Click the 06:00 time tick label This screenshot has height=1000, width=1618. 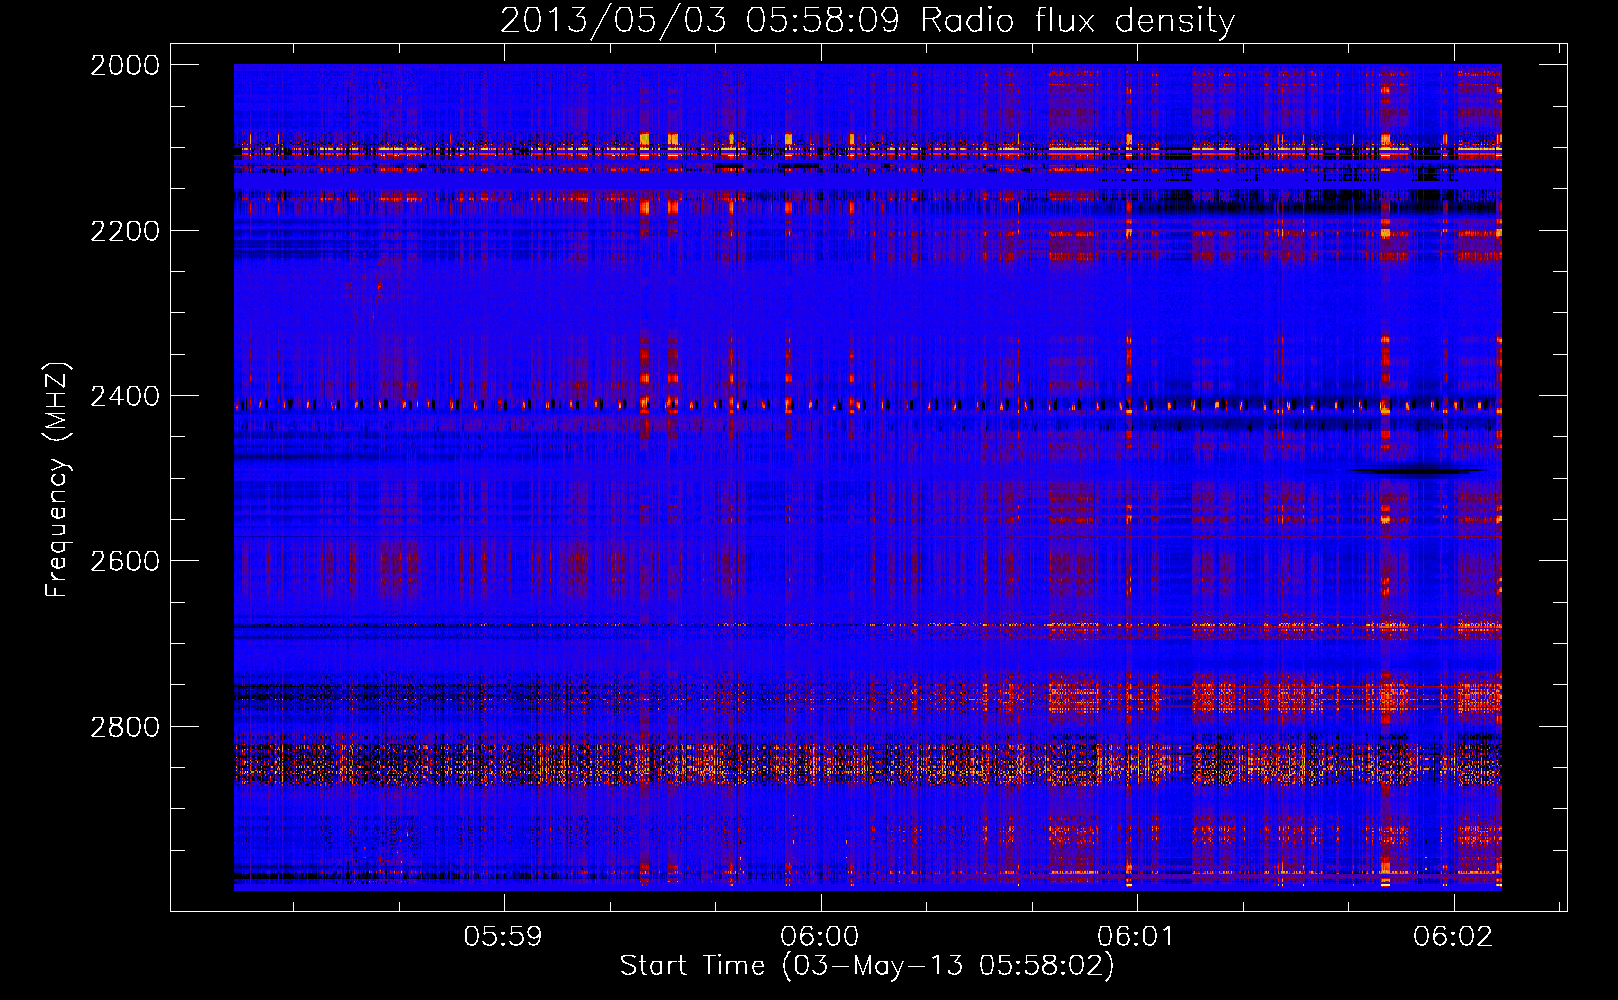click(x=820, y=936)
